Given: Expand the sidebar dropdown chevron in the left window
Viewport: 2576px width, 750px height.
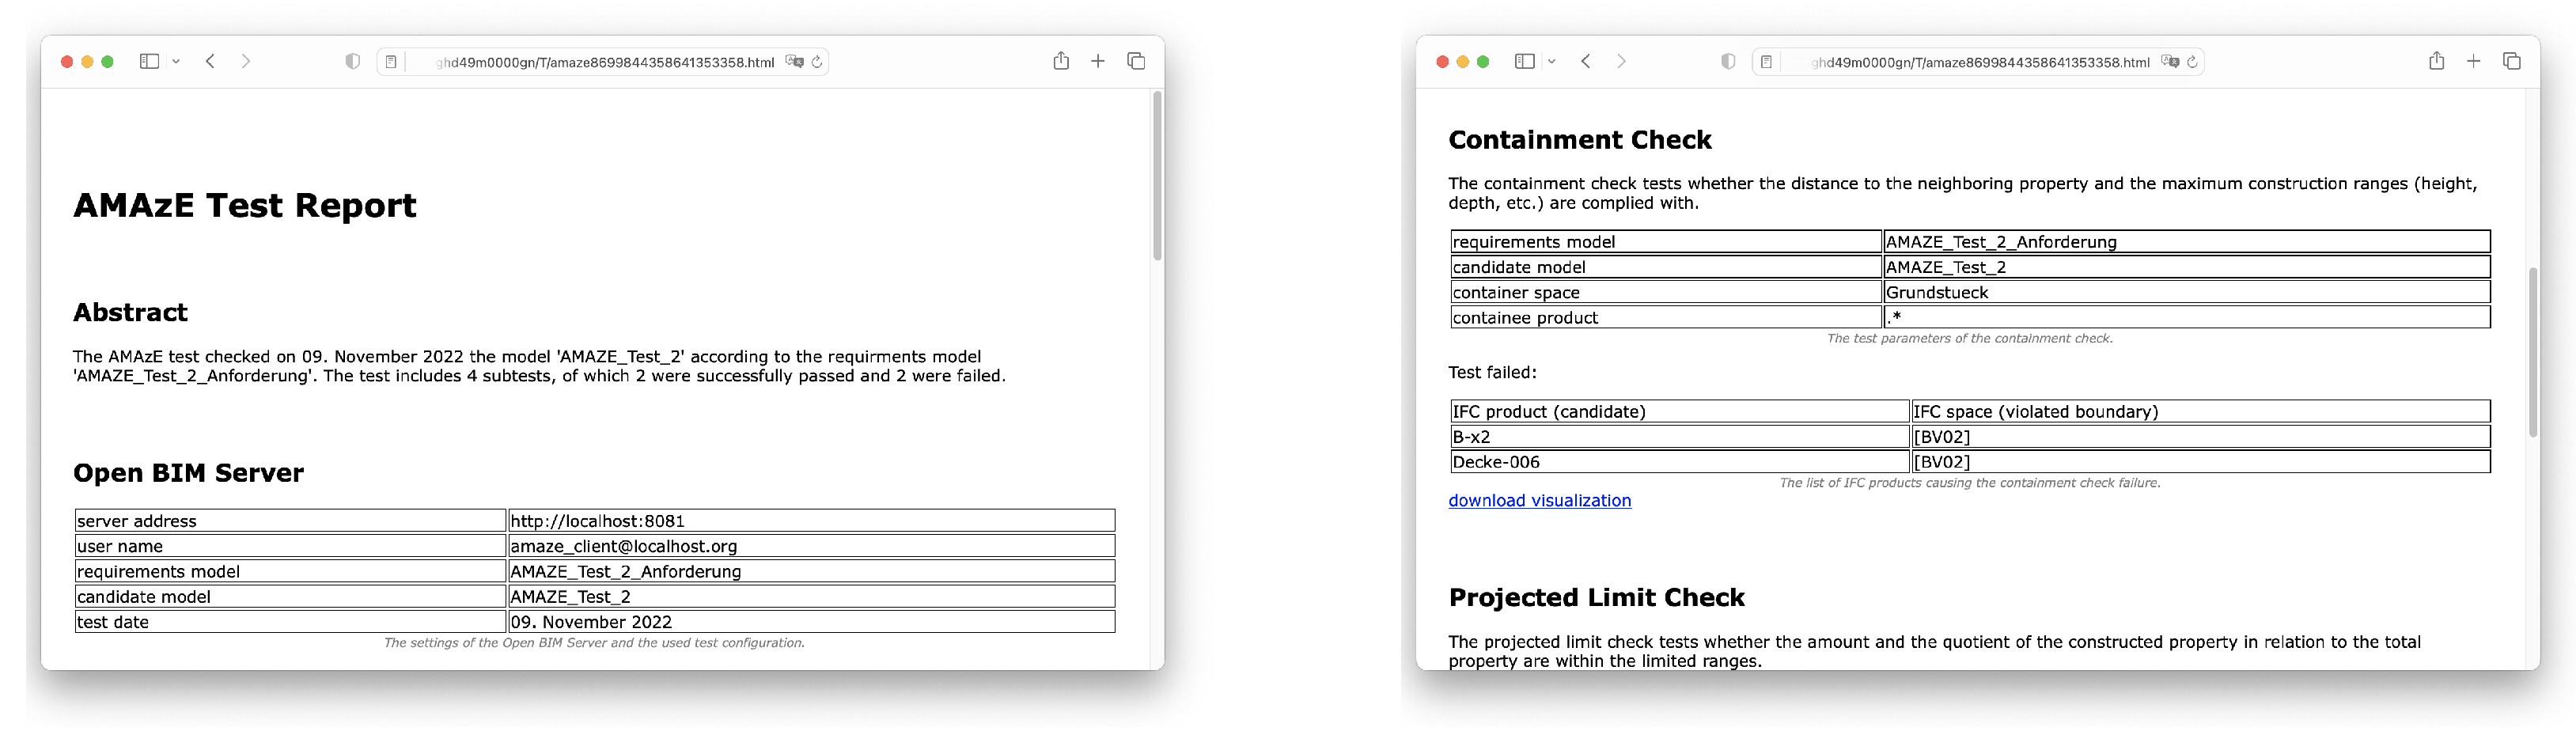Looking at the screenshot, I should [x=176, y=62].
